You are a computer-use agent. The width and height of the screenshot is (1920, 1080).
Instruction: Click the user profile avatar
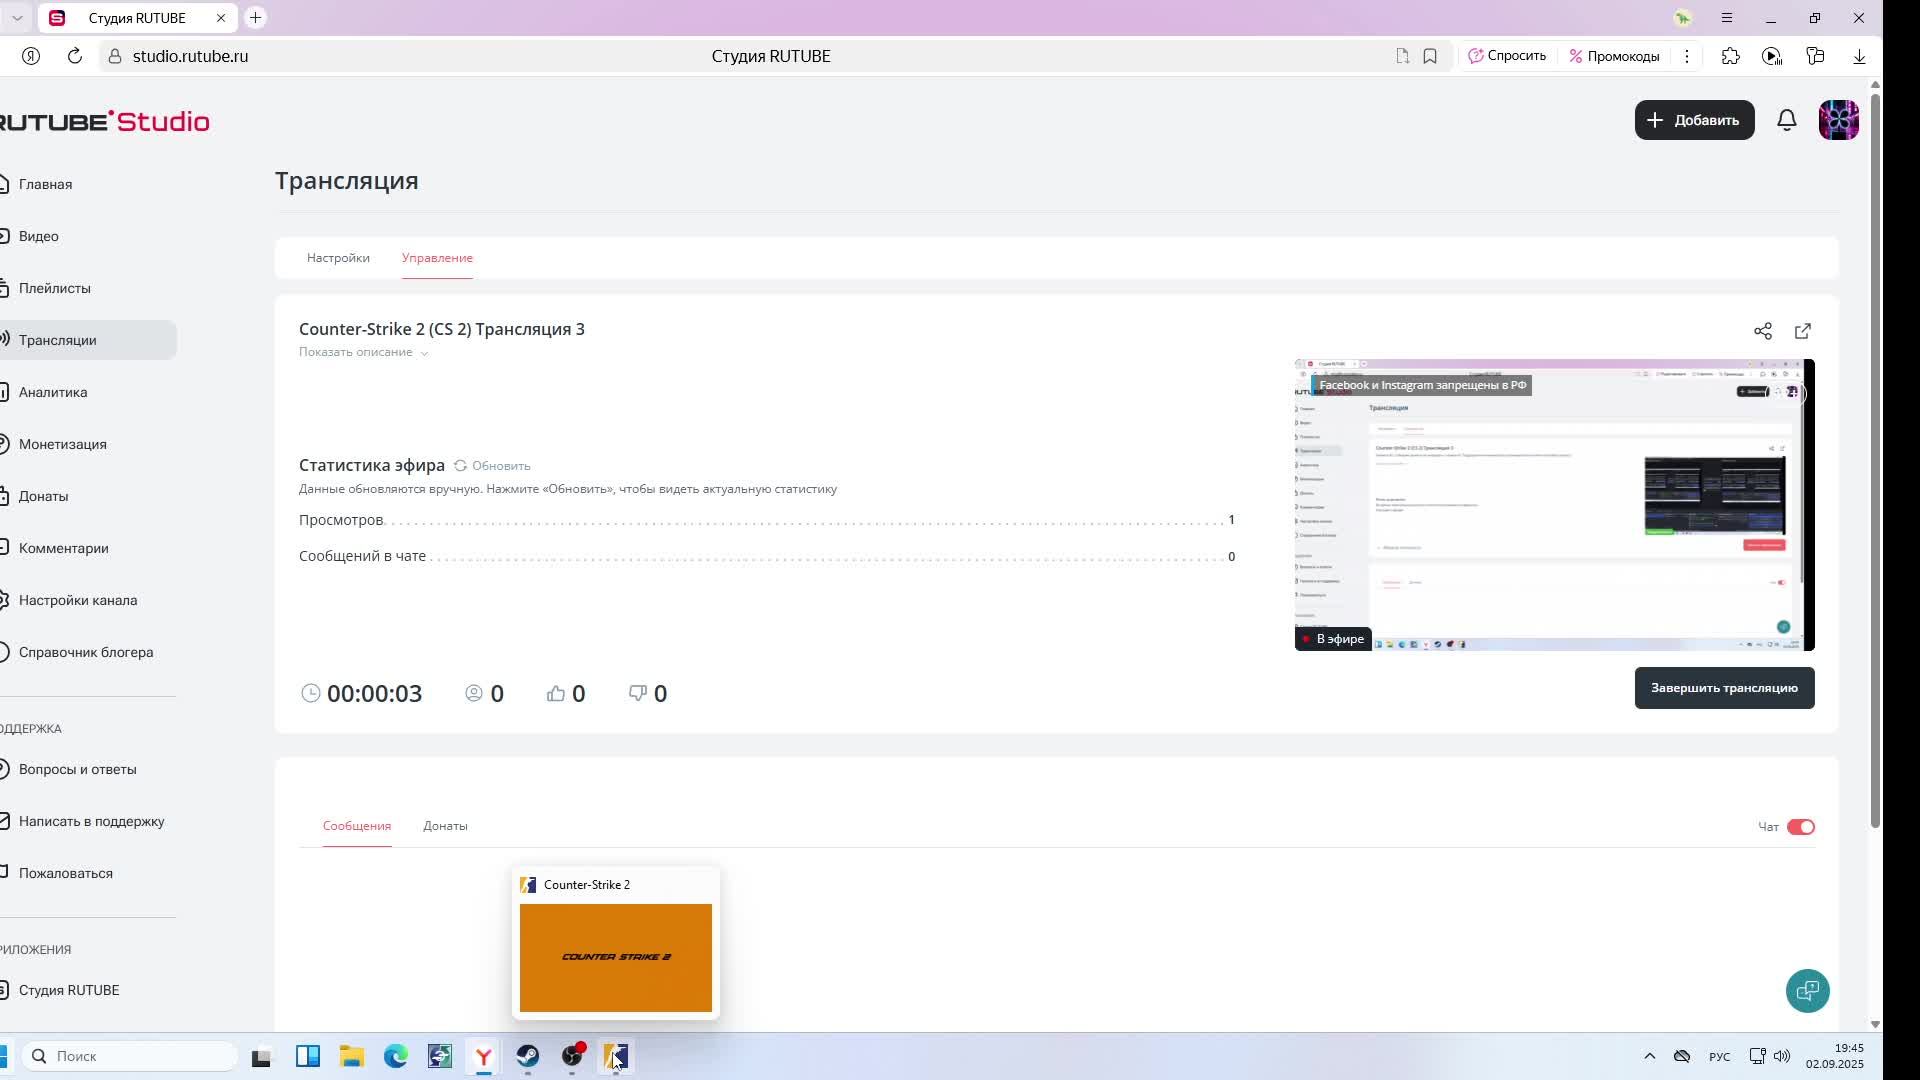pos(1838,120)
